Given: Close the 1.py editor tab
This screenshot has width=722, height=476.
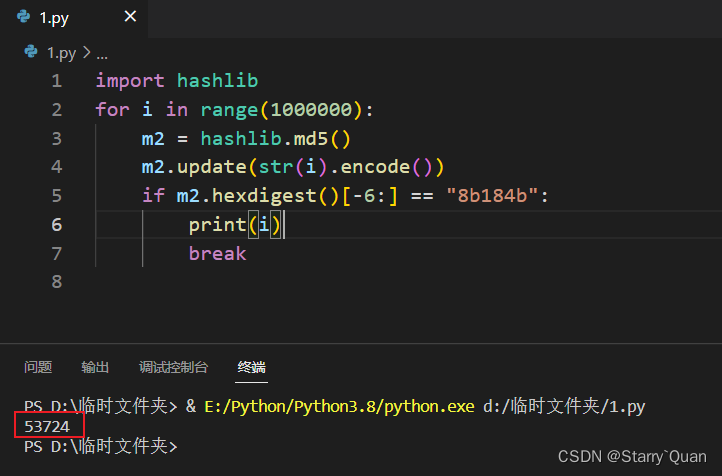Looking at the screenshot, I should click(x=130, y=17).
